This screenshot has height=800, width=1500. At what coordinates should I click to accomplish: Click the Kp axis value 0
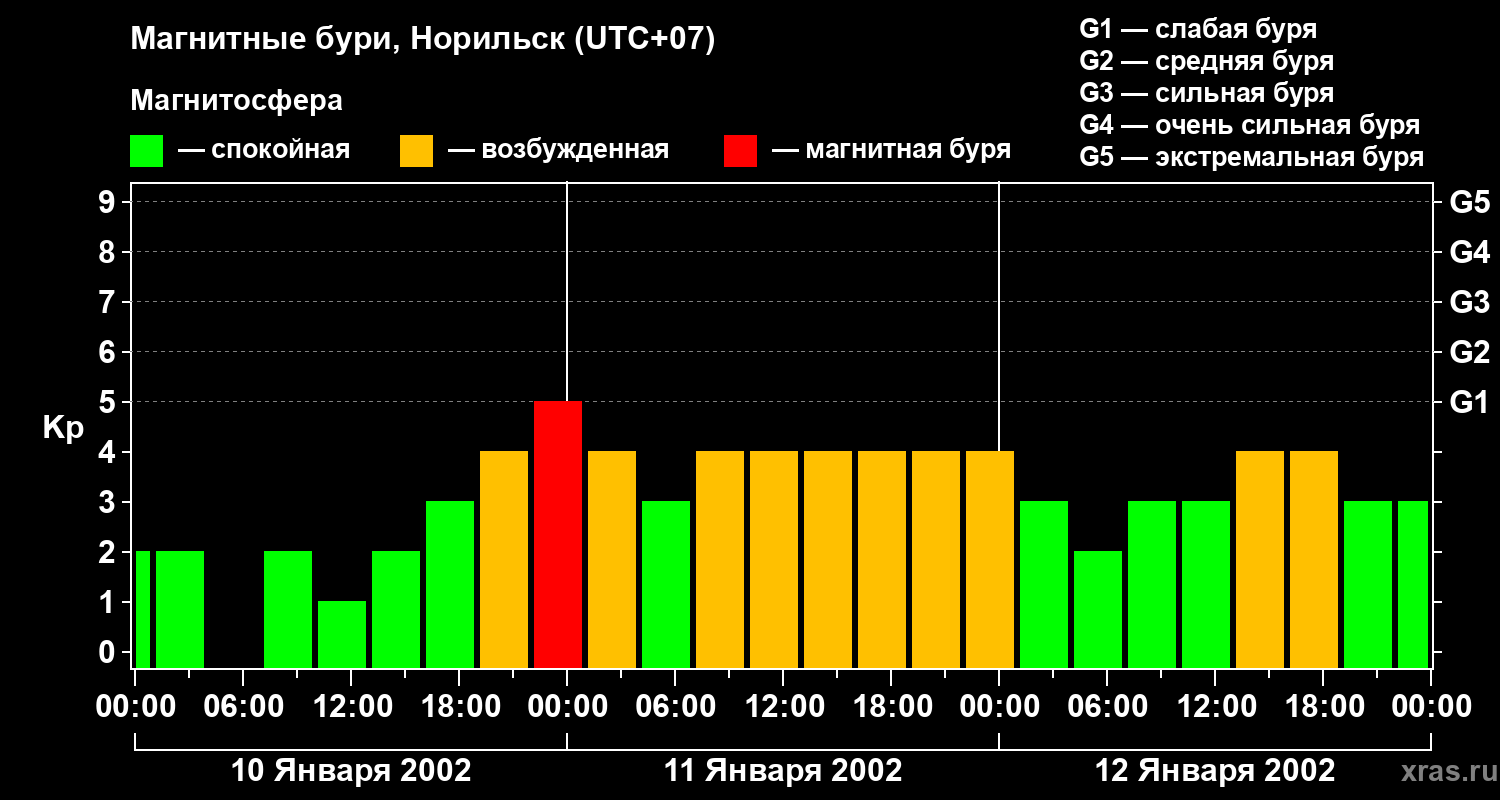click(109, 652)
